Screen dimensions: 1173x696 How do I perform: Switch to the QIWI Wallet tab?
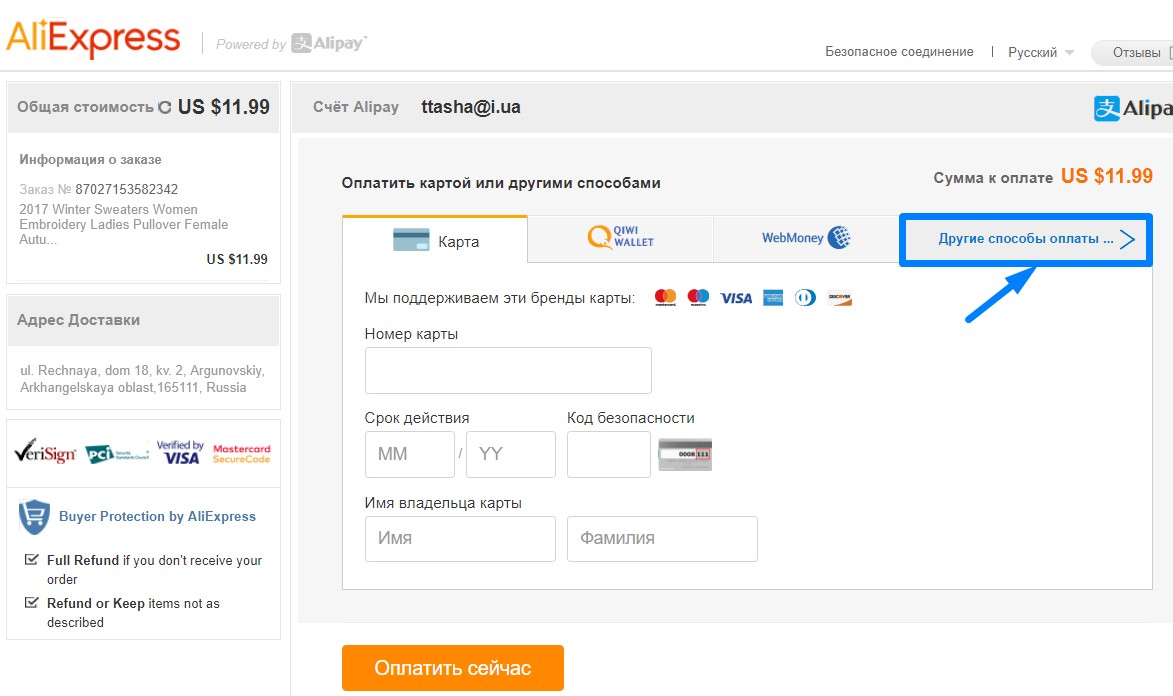620,239
